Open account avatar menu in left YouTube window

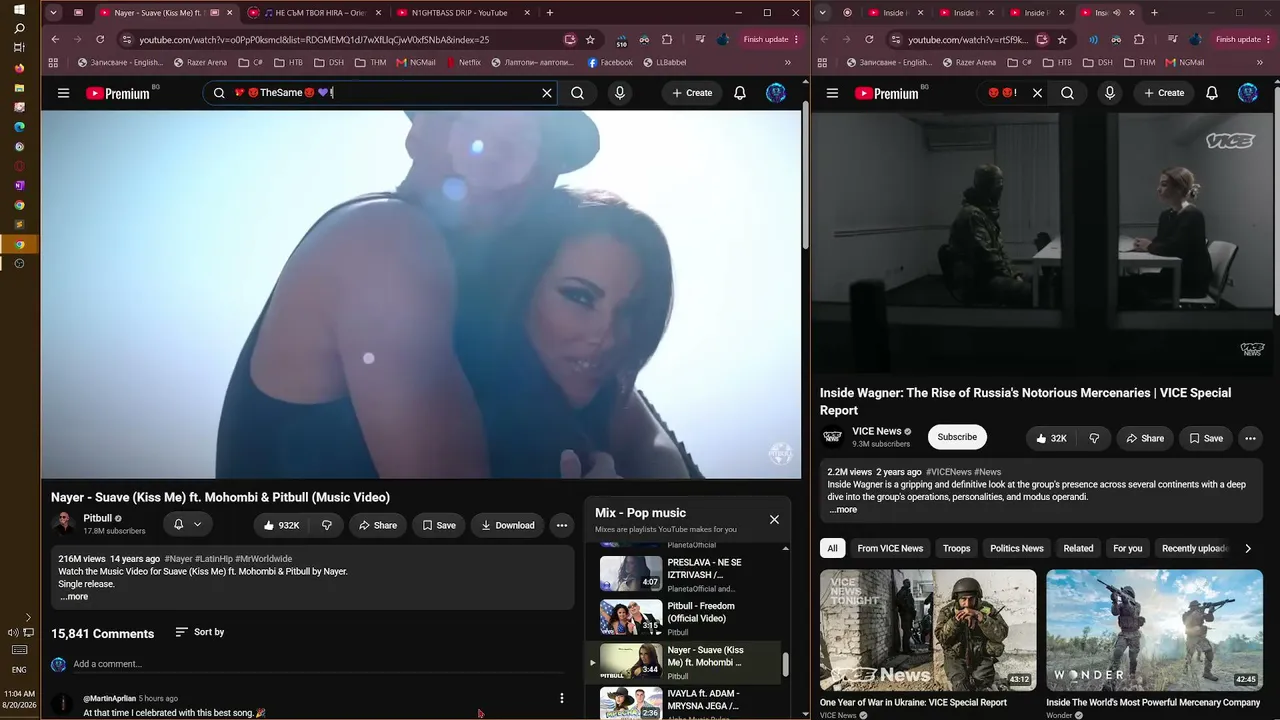[776, 93]
